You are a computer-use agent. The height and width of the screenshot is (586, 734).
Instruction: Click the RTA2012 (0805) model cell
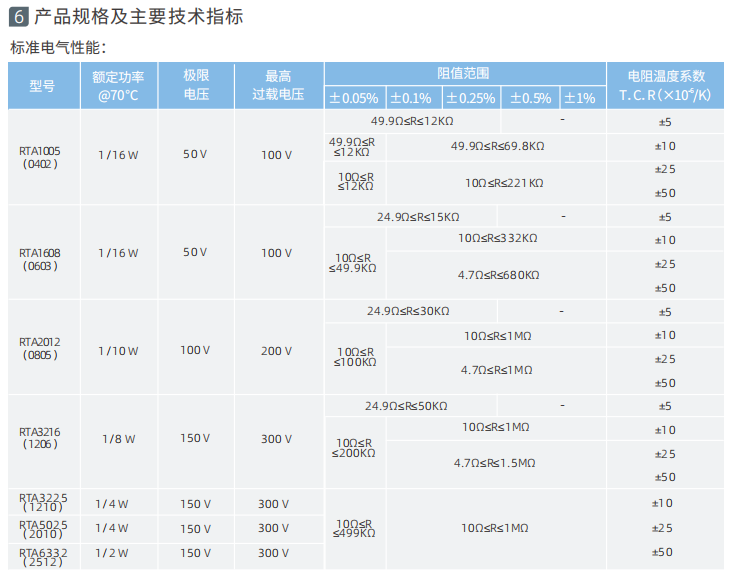(x=41, y=347)
